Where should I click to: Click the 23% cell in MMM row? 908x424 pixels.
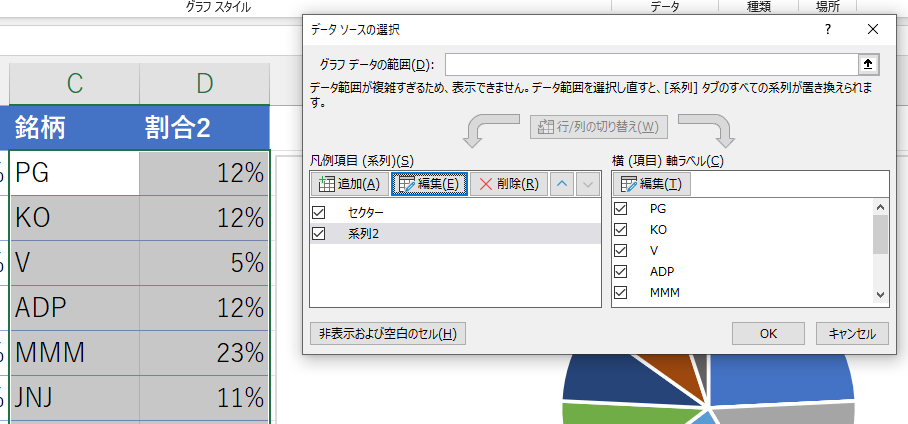tap(204, 353)
